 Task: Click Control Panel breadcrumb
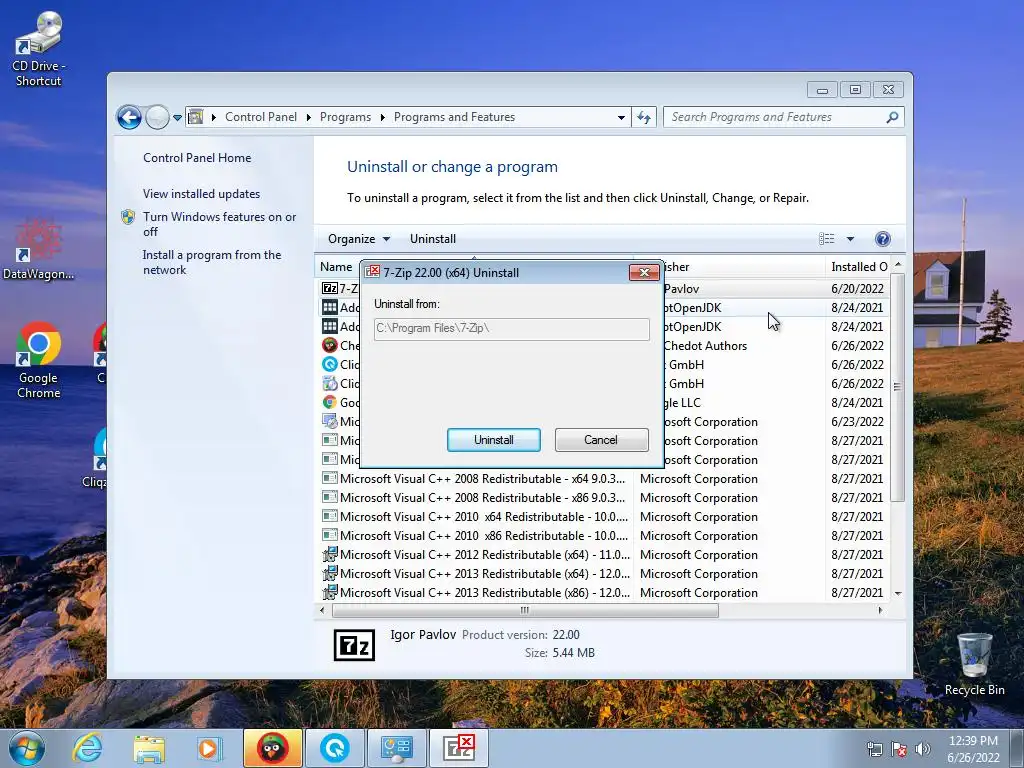coord(261,117)
